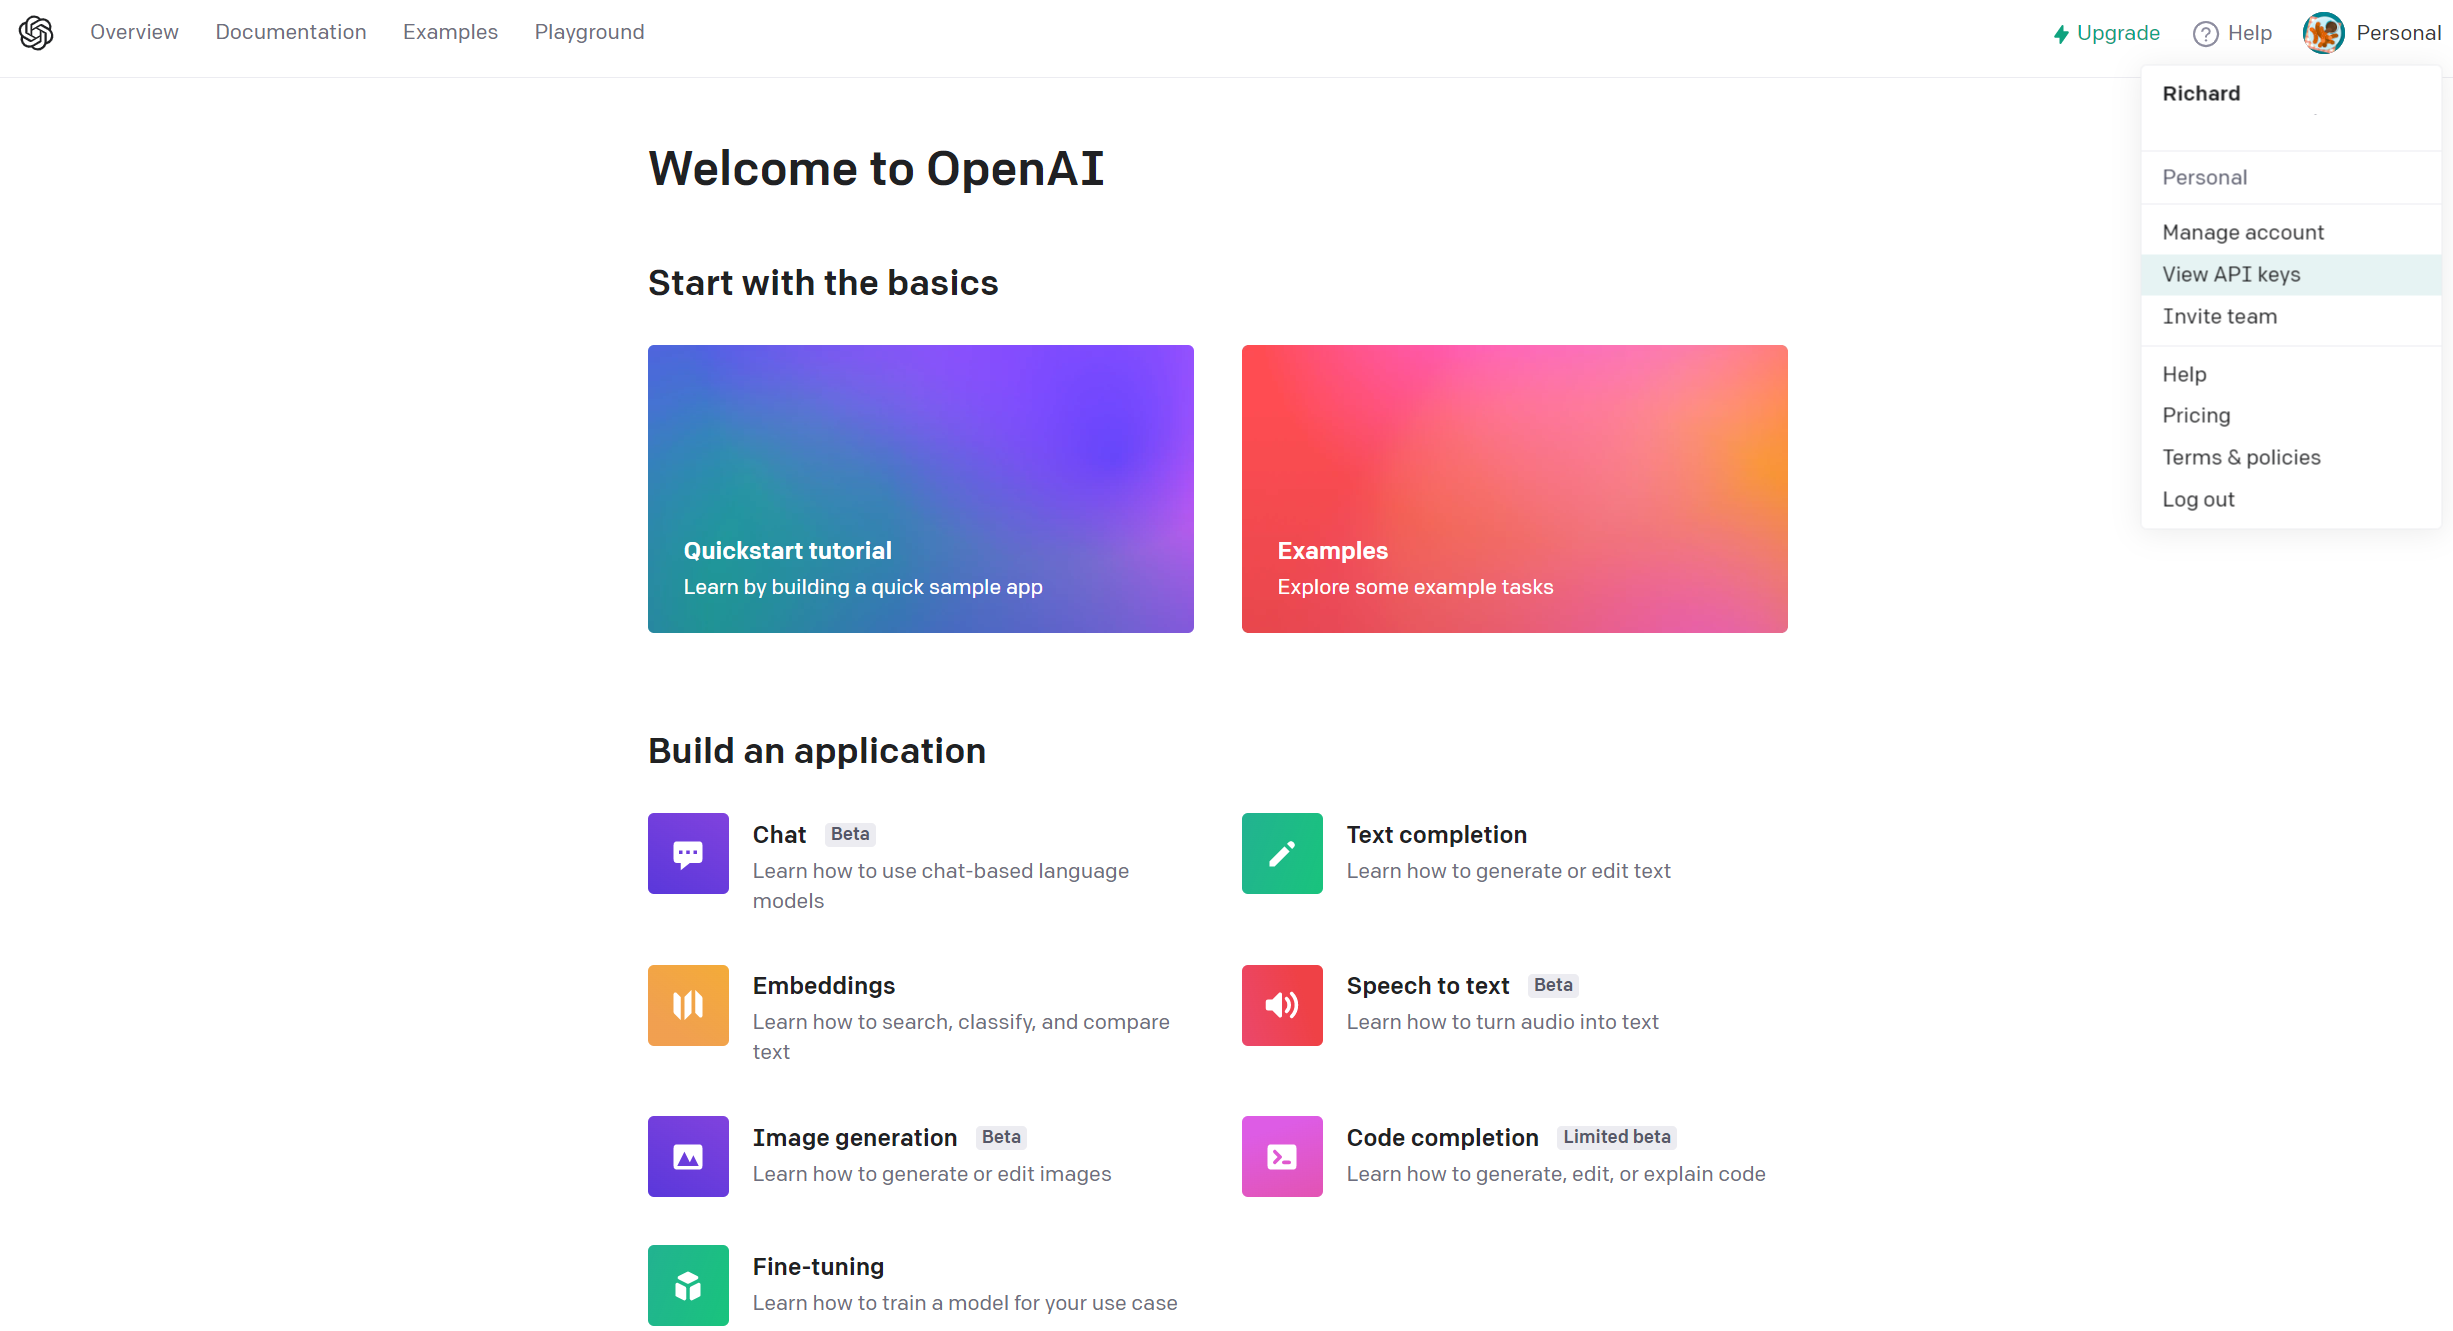Click the Code completion icon
Viewport: 2453px width, 1331px height.
pyautogui.click(x=1281, y=1156)
